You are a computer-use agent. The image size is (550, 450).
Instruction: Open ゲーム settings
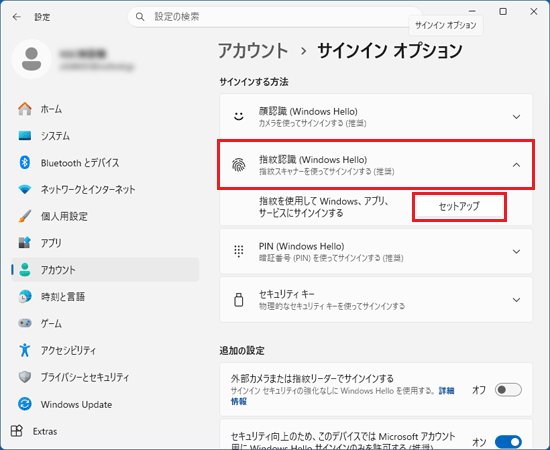pyautogui.click(x=105, y=323)
